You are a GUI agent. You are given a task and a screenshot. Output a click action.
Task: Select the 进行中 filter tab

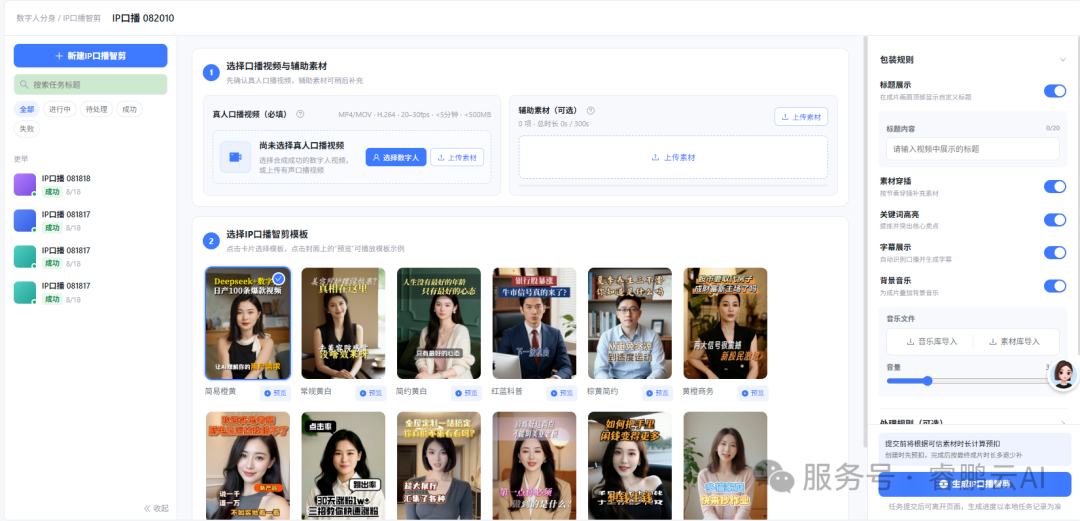tap(59, 109)
